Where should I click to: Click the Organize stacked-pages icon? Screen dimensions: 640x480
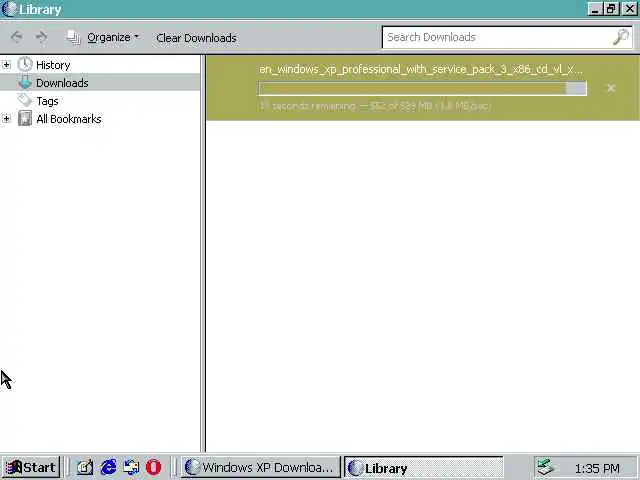[x=73, y=37]
